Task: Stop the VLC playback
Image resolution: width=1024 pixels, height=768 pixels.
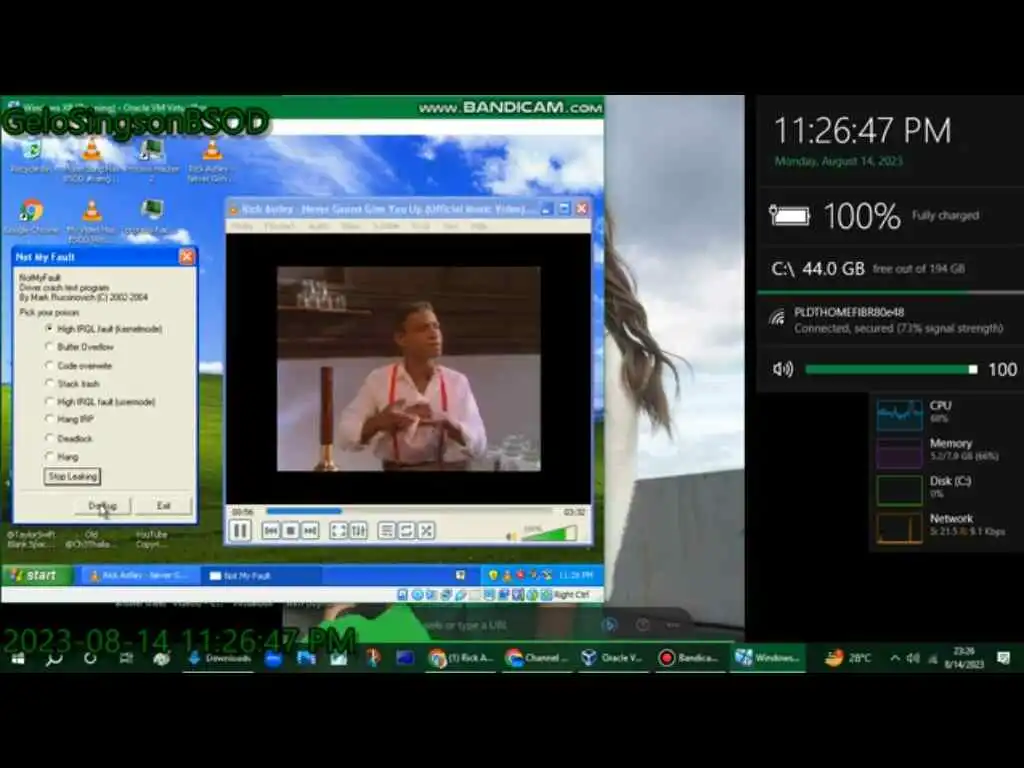Action: (x=291, y=531)
